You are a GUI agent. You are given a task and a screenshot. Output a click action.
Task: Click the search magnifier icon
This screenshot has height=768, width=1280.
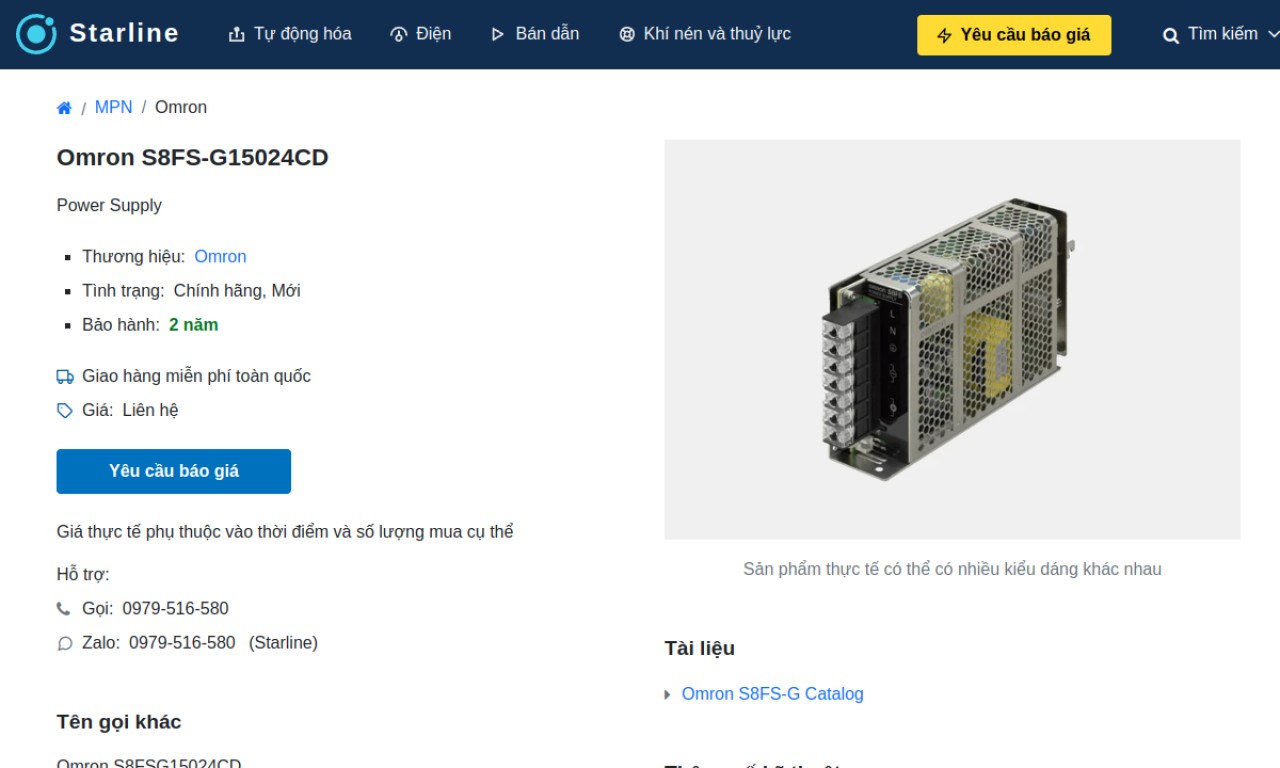tap(1171, 36)
